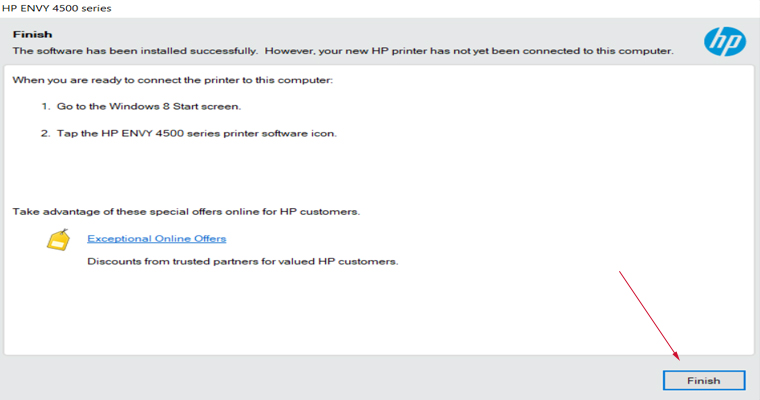760x400 pixels.
Task: Click the 'Discounts from trusted partners' description
Action: 243,261
